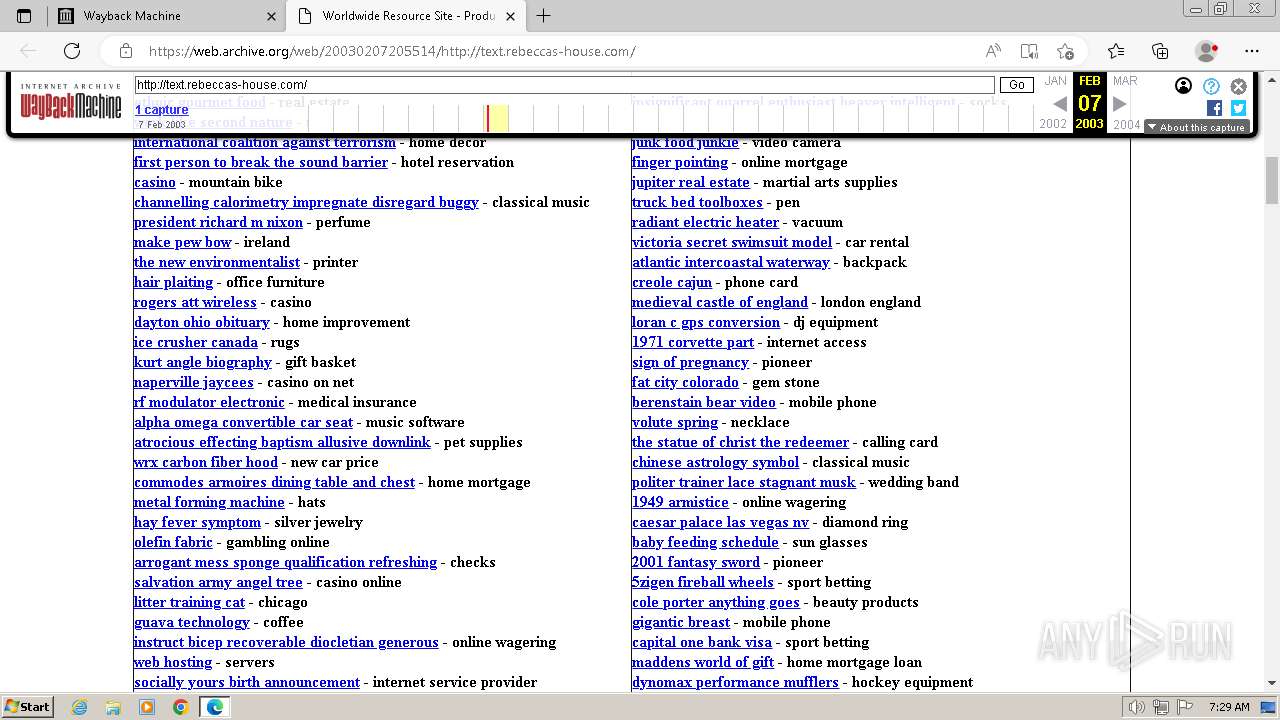Open the creole cajun link
This screenshot has height=720, width=1280.
pyautogui.click(x=672, y=282)
